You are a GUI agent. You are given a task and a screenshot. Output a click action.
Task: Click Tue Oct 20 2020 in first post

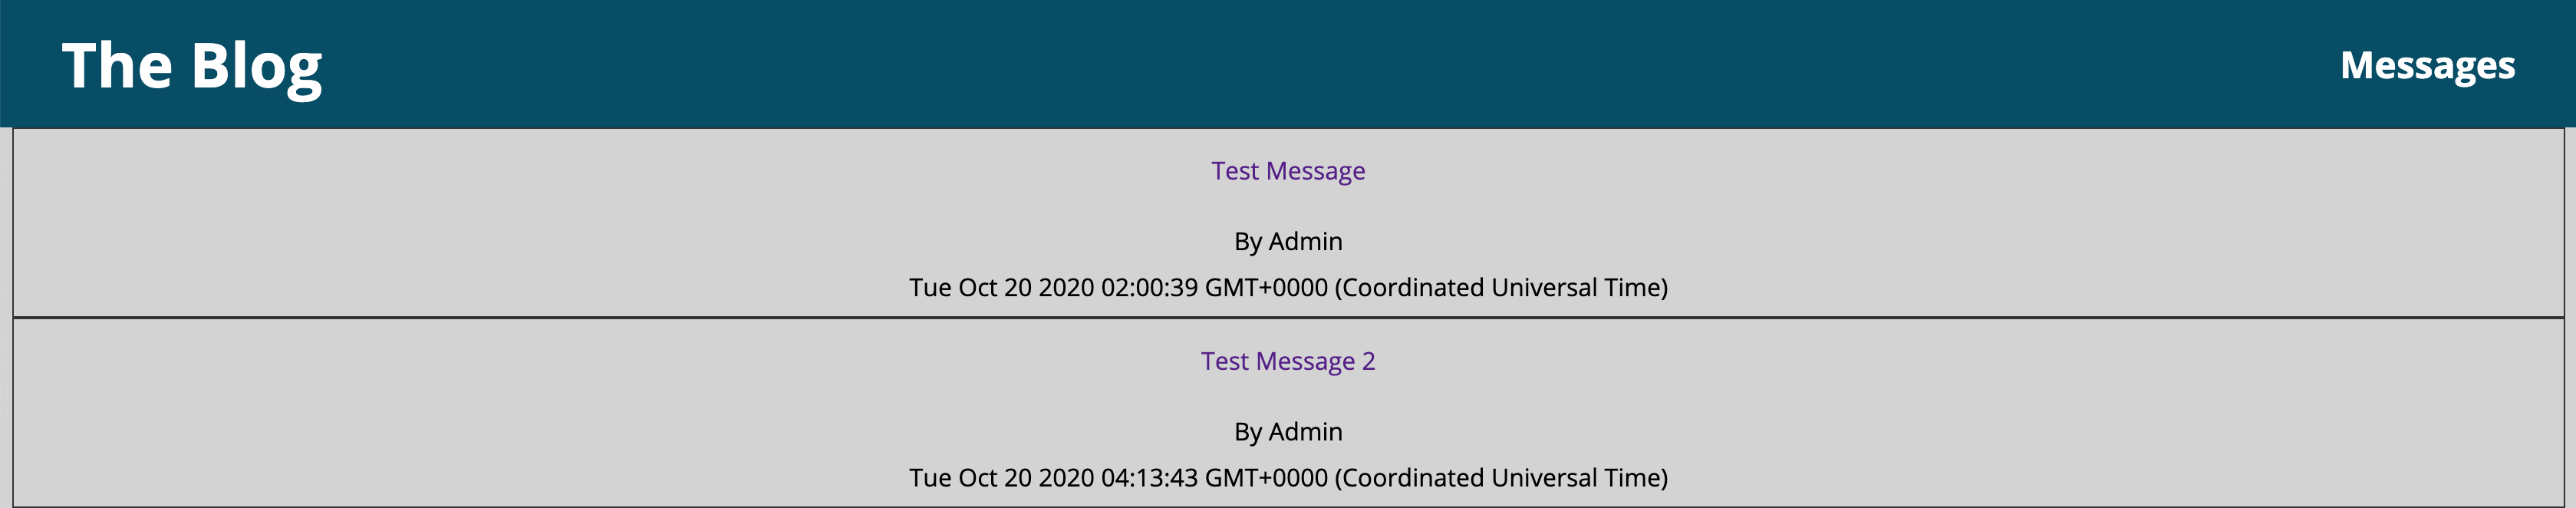click(1001, 288)
